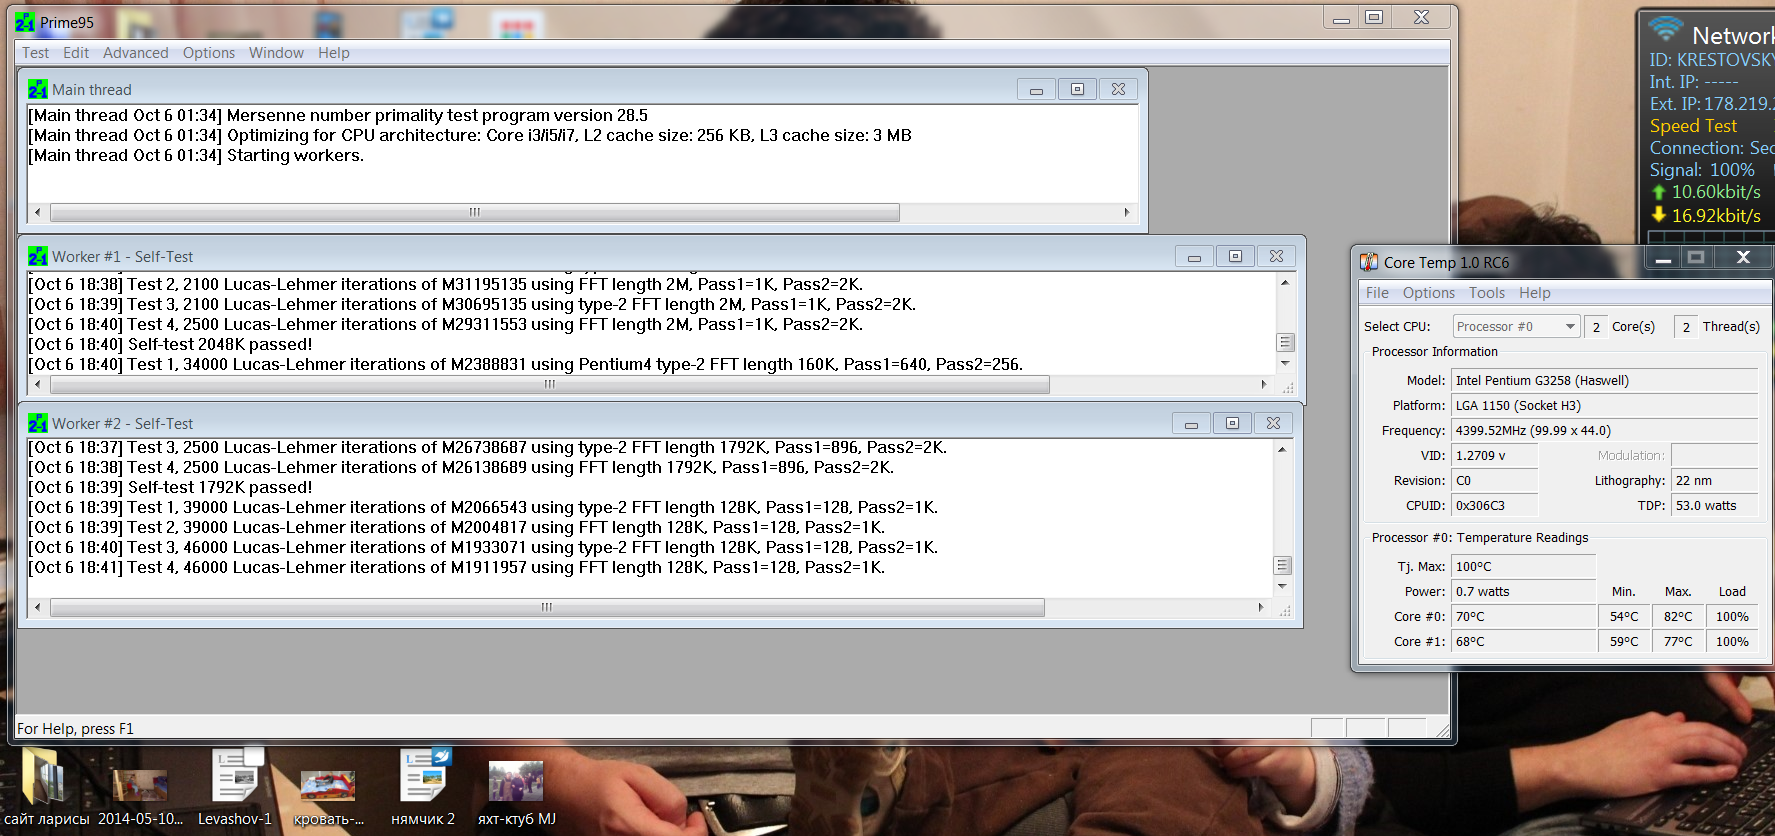Screen dimensions: 1775x836
Task: Click the down scroll arrow in Worker #2
Action: [x=1282, y=587]
